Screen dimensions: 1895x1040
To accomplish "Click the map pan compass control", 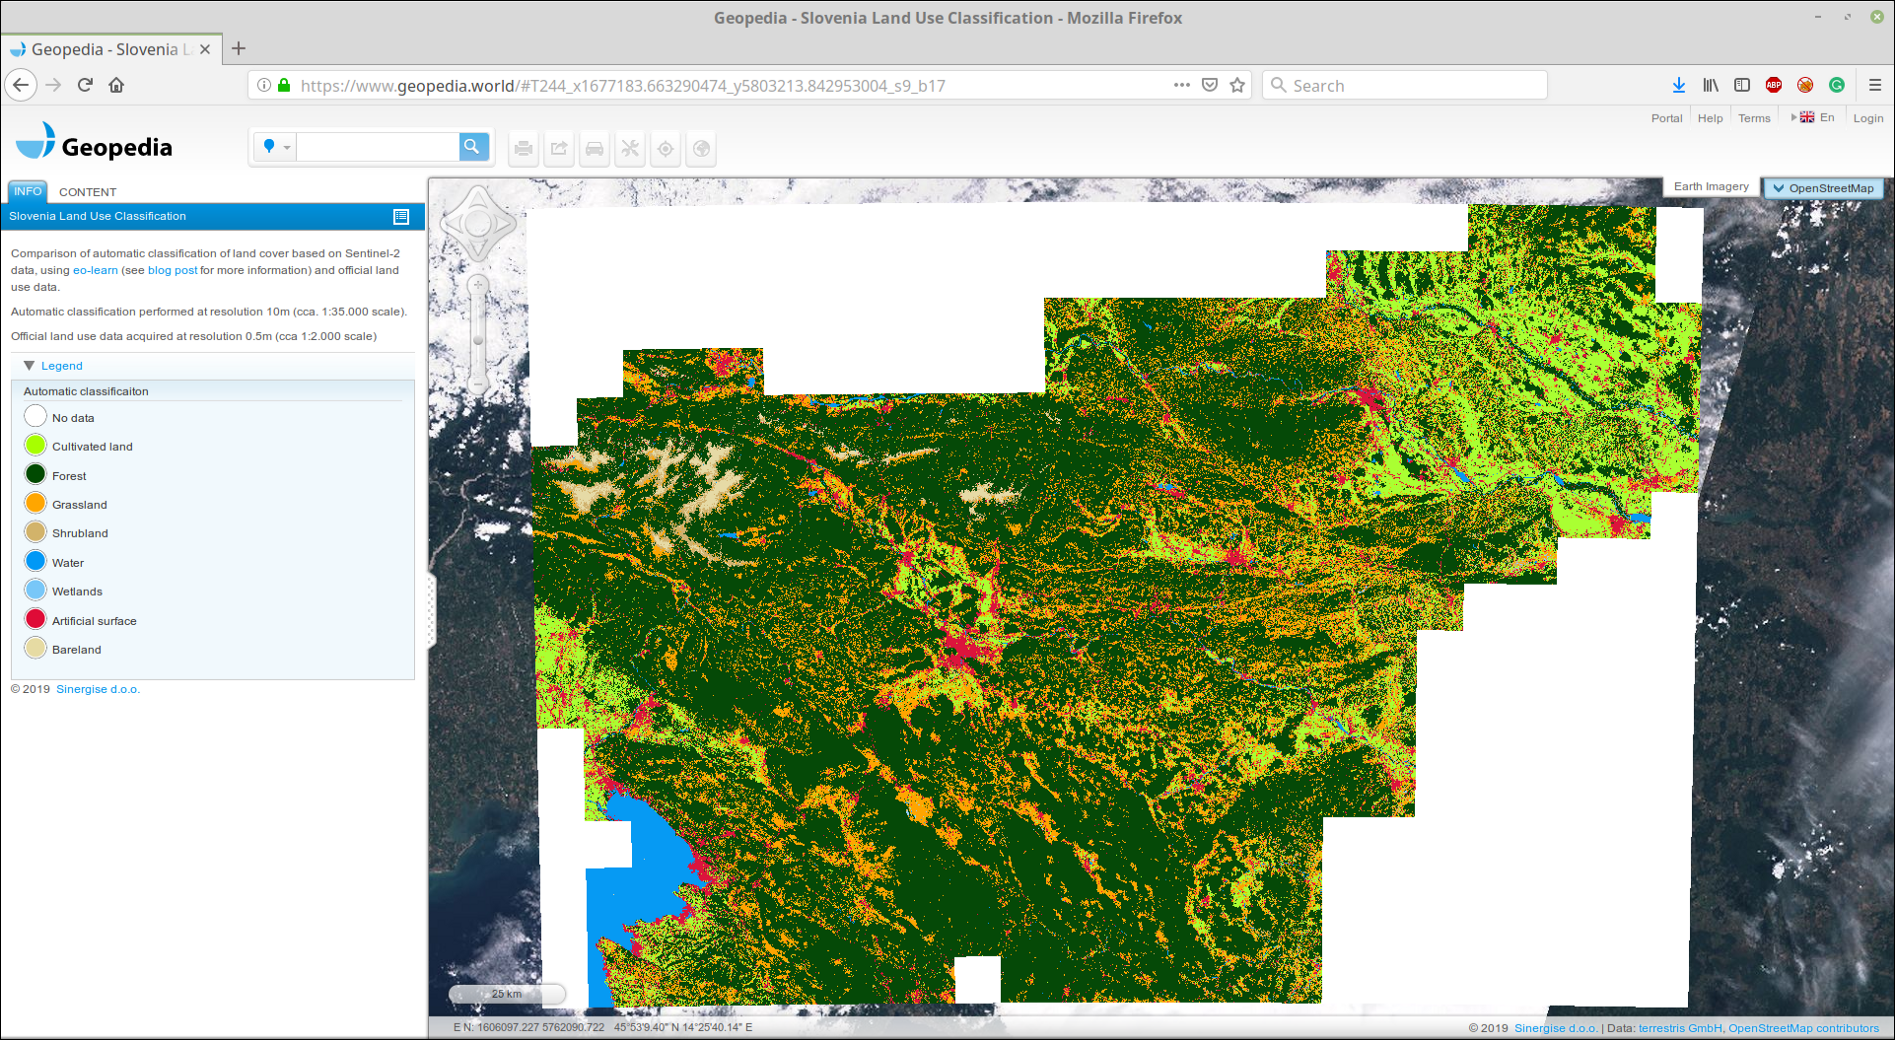I will click(478, 224).
